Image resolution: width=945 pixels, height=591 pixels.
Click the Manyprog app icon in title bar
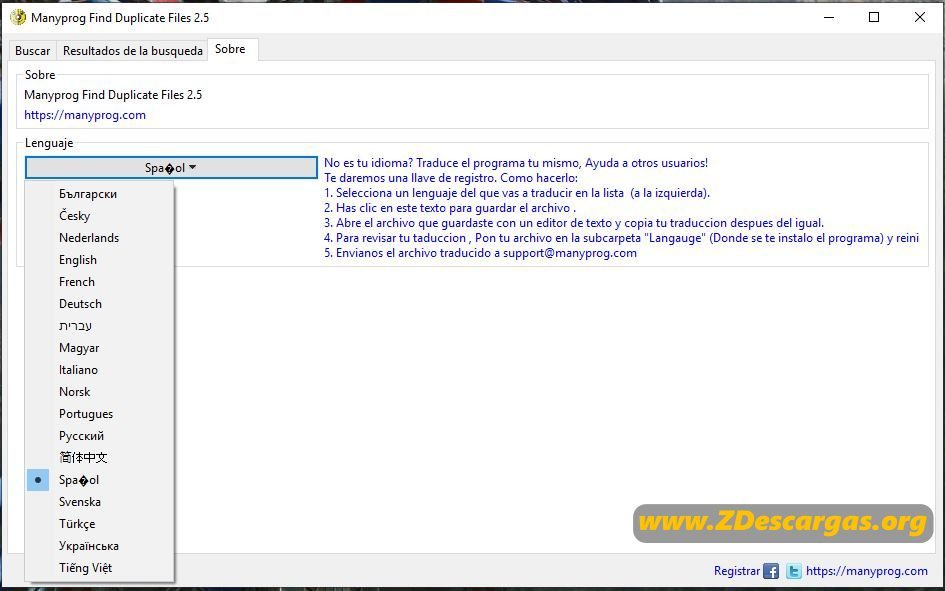18,17
